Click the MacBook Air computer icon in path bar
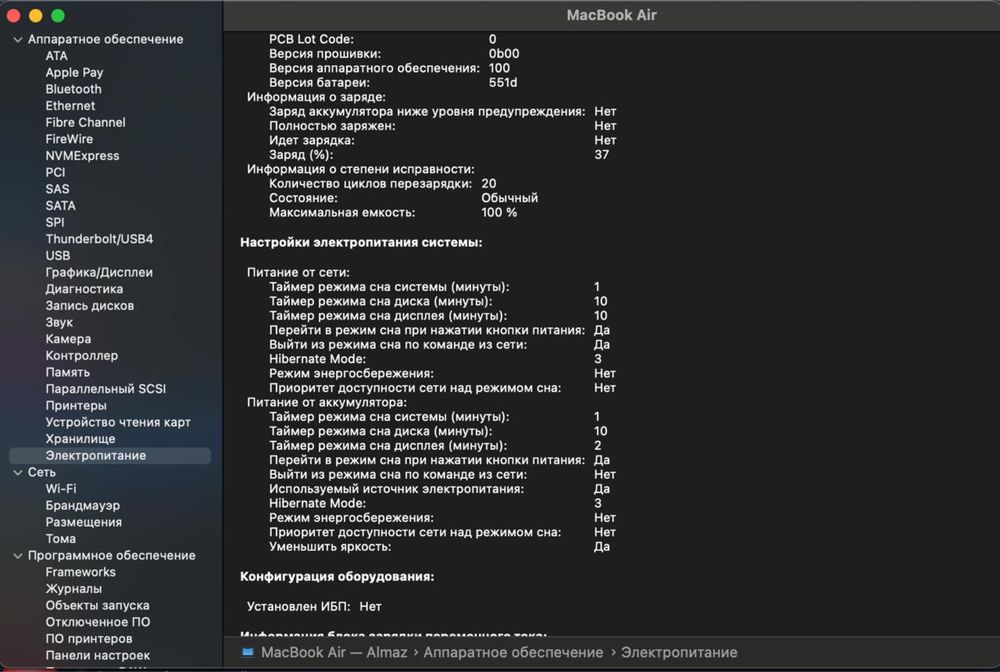Viewport: 1000px width, 672px height. pos(248,652)
